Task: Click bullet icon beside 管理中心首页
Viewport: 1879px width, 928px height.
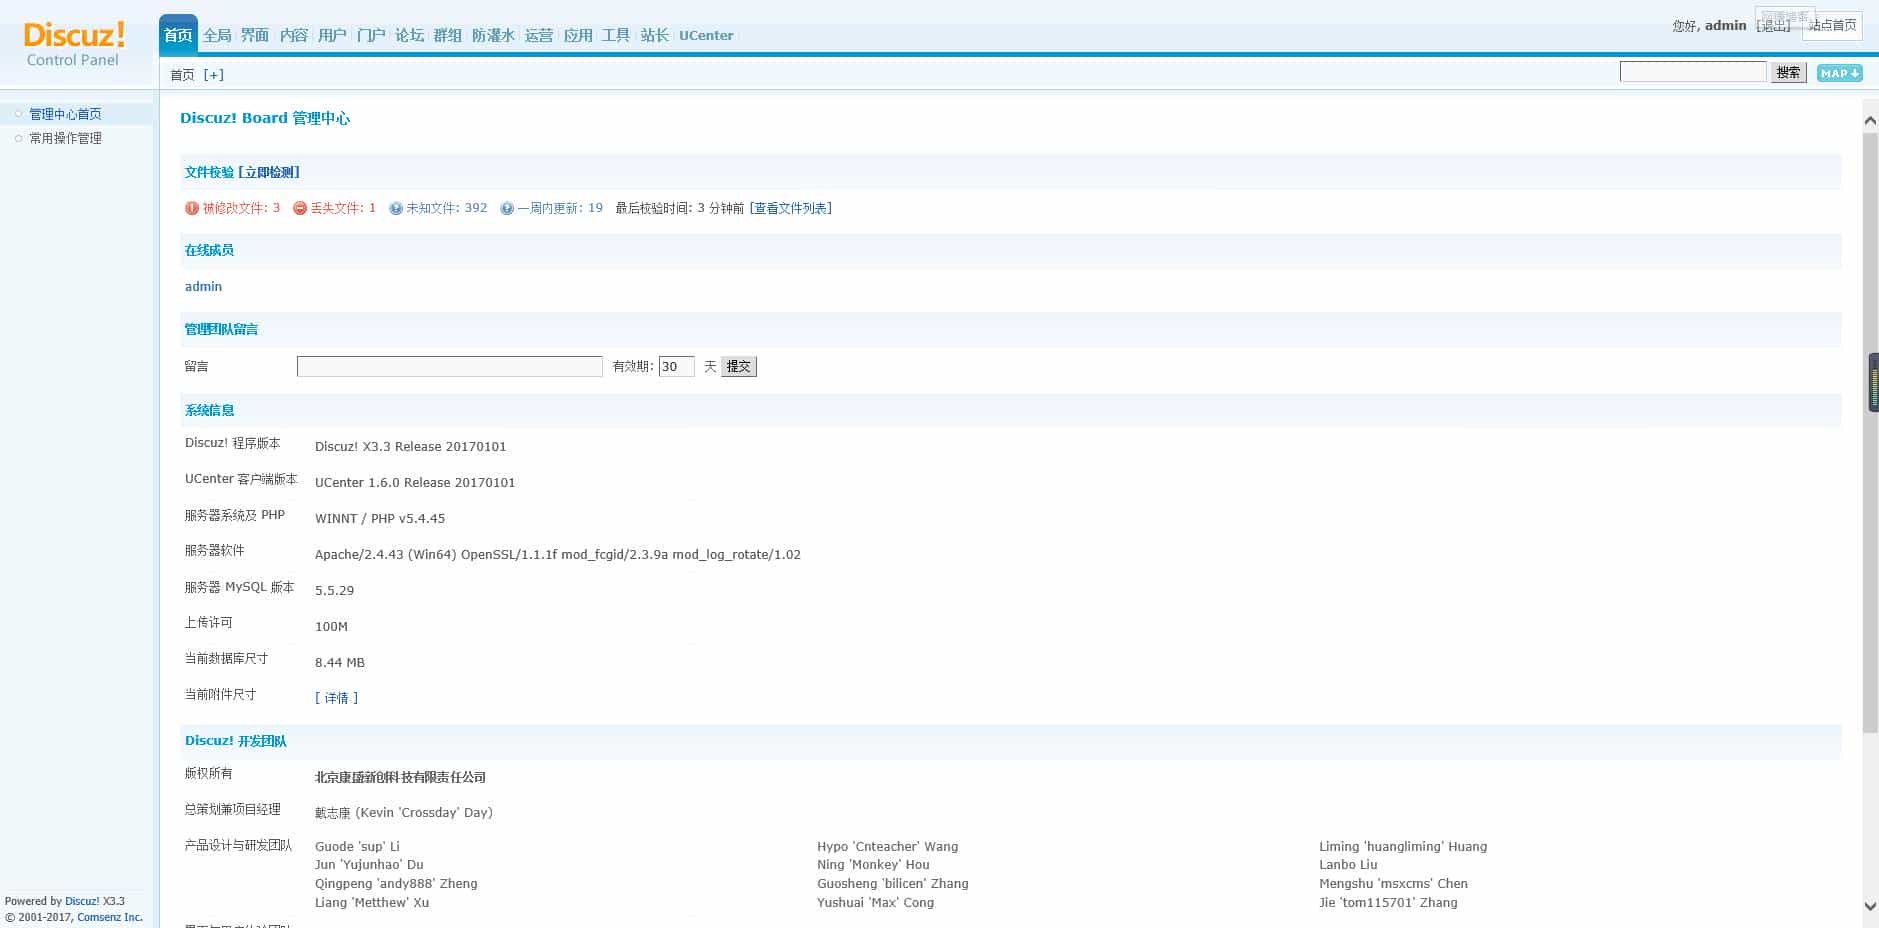Action: point(18,114)
